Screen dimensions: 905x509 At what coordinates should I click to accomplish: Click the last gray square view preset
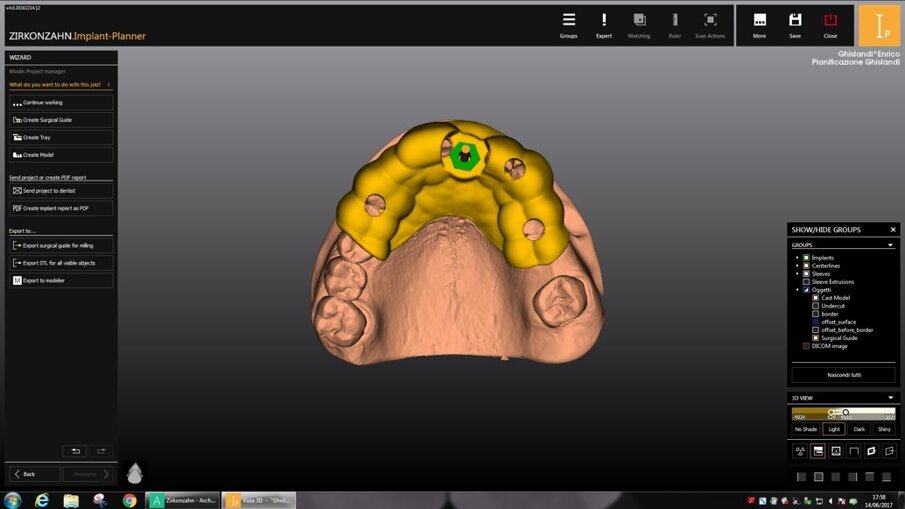887,477
